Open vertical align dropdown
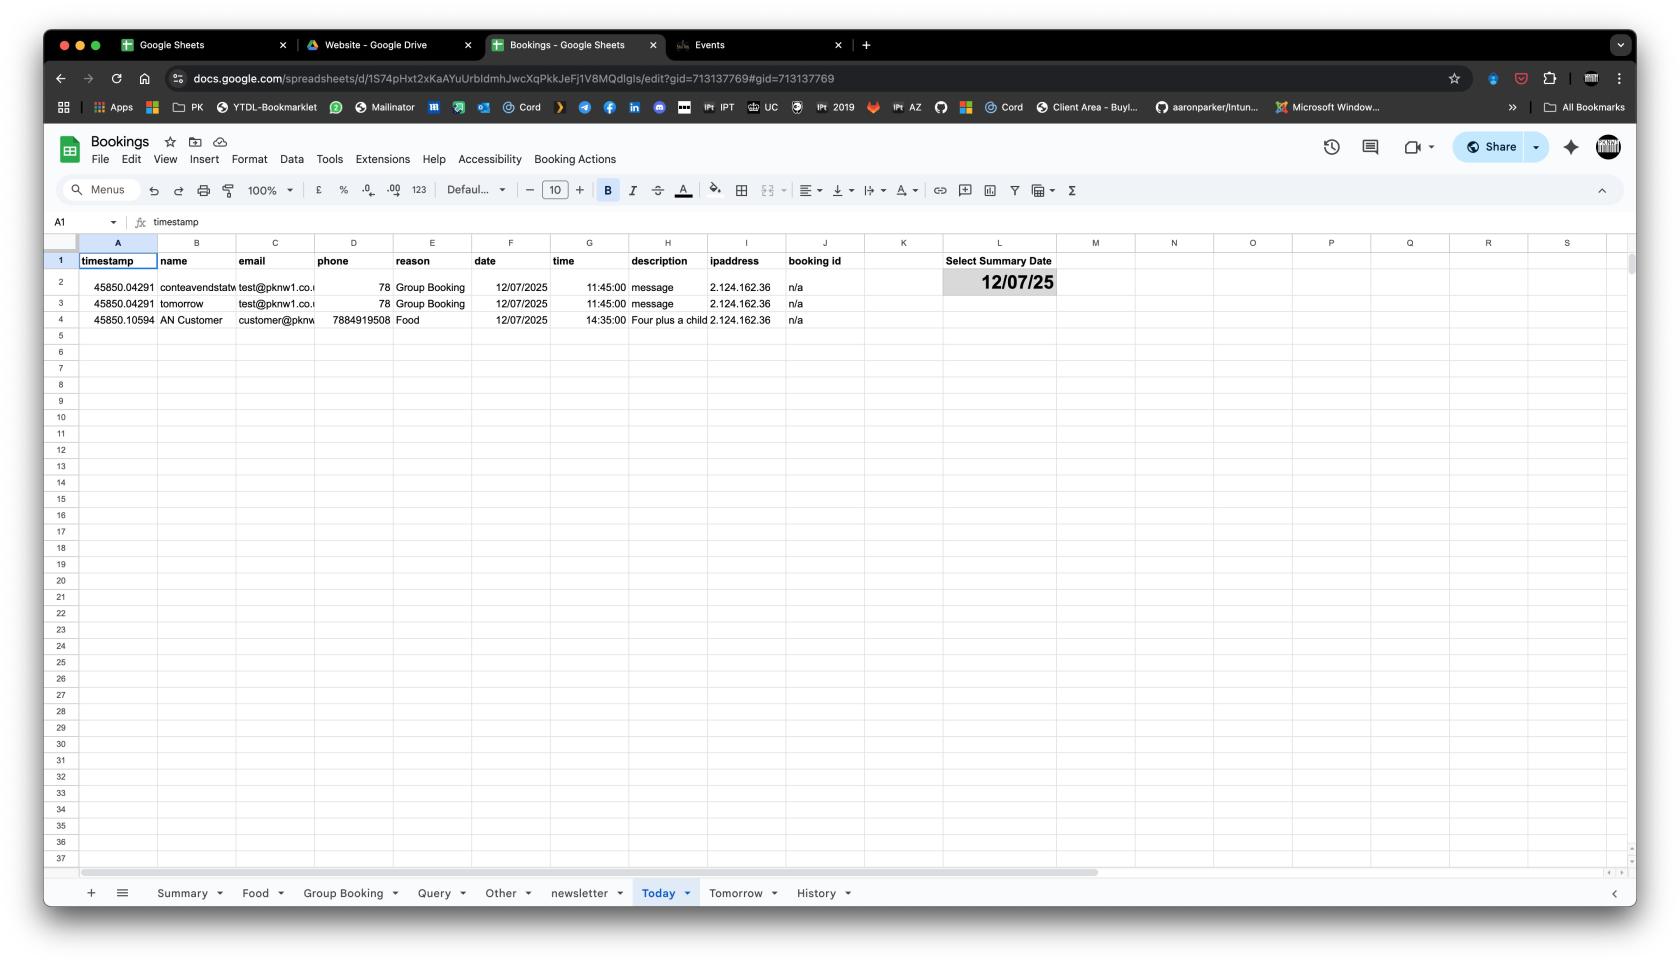The height and width of the screenshot is (964, 1680). pyautogui.click(x=843, y=190)
